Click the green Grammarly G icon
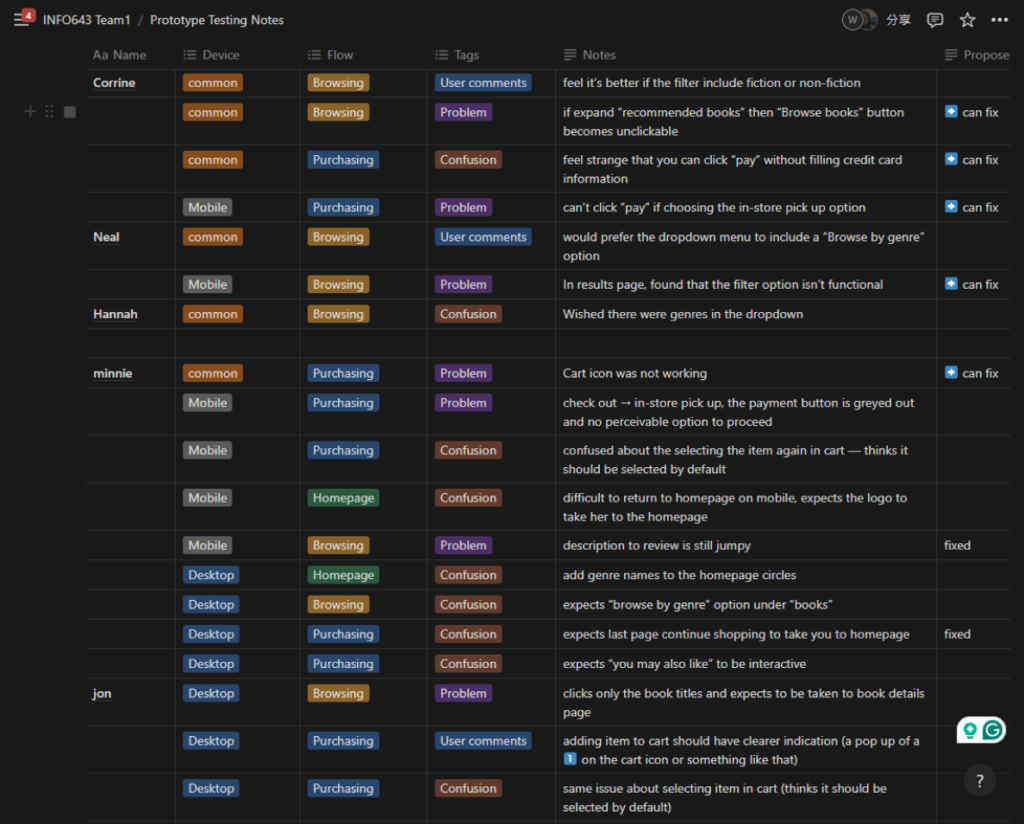 [x=992, y=731]
